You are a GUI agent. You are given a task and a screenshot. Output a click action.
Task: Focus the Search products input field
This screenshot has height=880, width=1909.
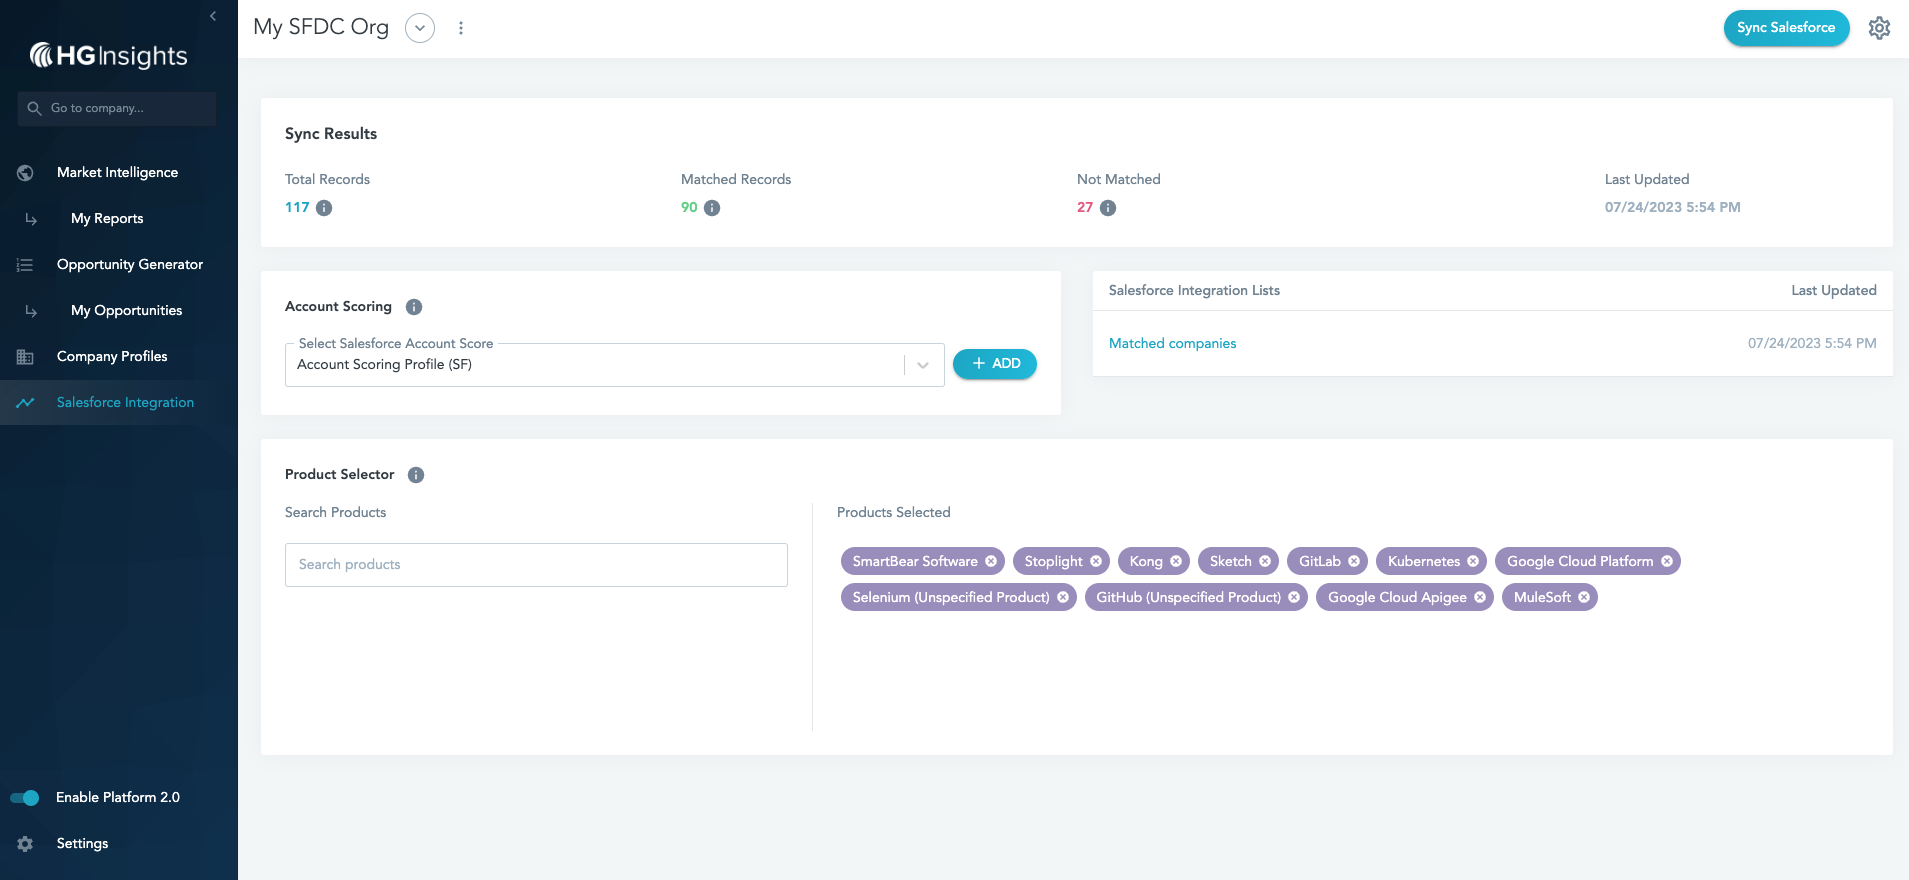pyautogui.click(x=536, y=565)
